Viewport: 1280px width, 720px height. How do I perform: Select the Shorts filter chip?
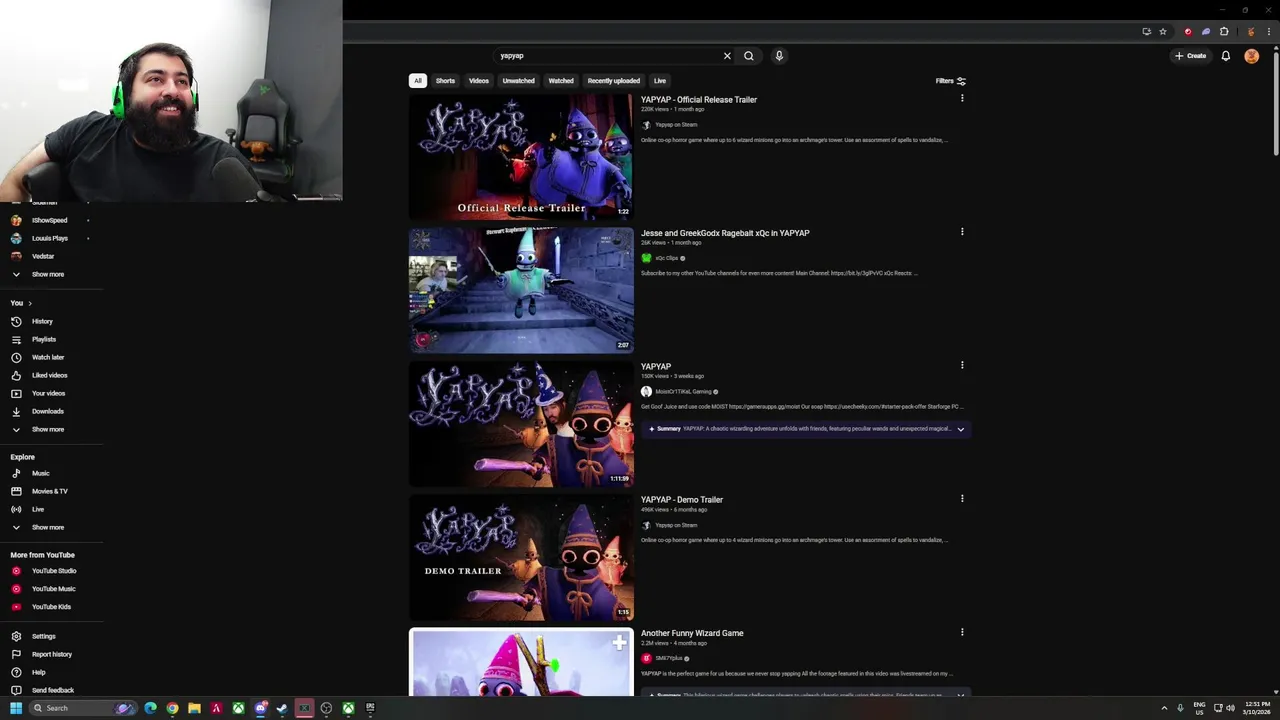point(445,81)
